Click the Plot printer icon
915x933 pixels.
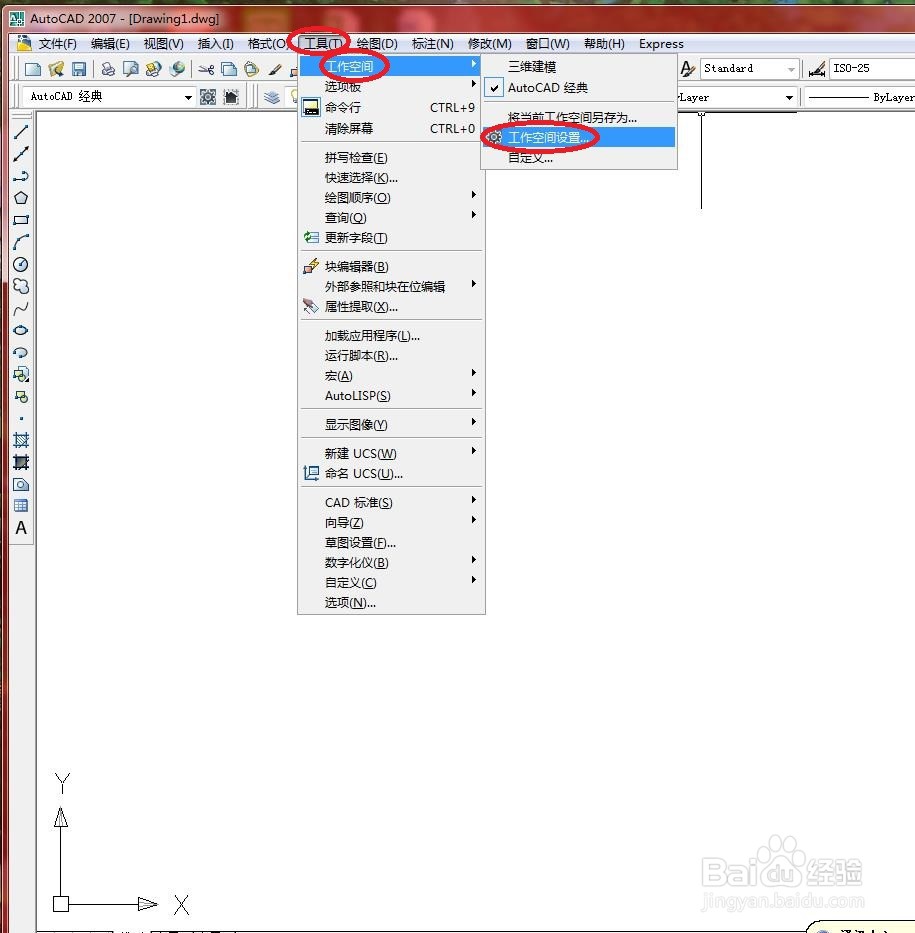point(108,69)
